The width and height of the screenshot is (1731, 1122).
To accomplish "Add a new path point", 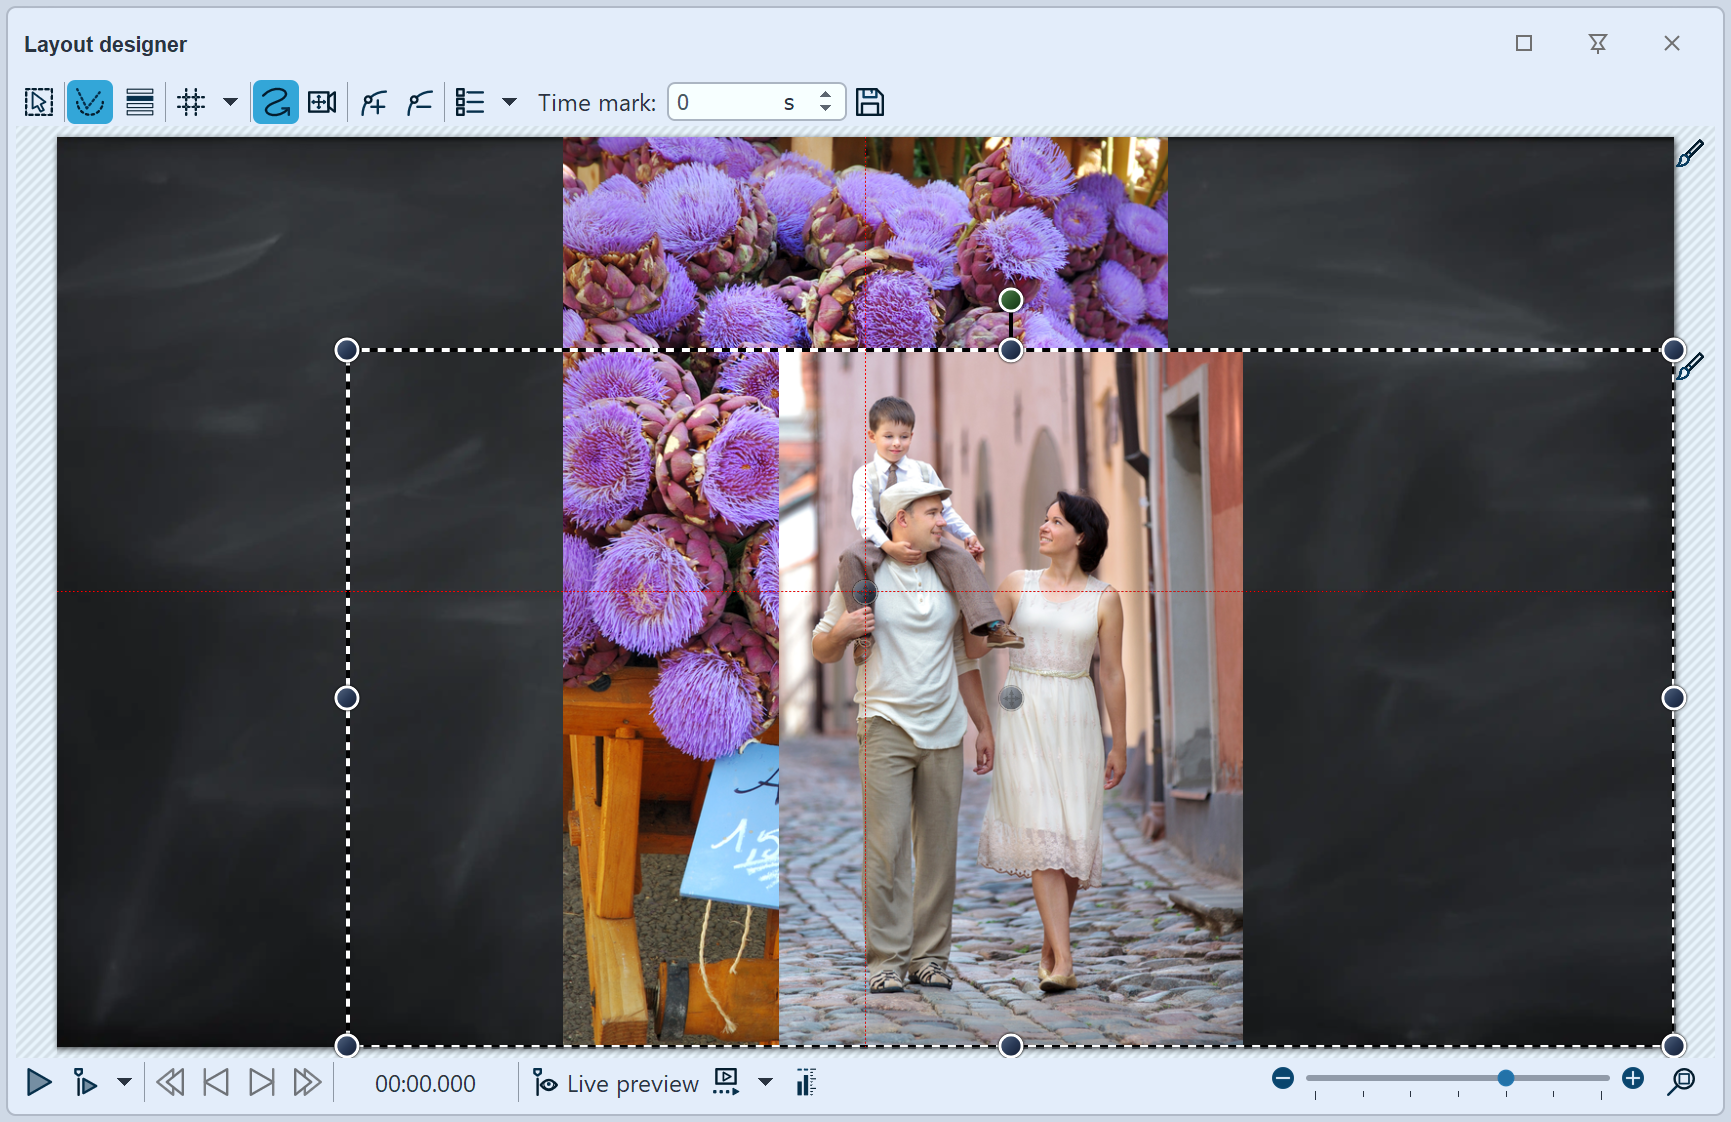I will tap(372, 101).
